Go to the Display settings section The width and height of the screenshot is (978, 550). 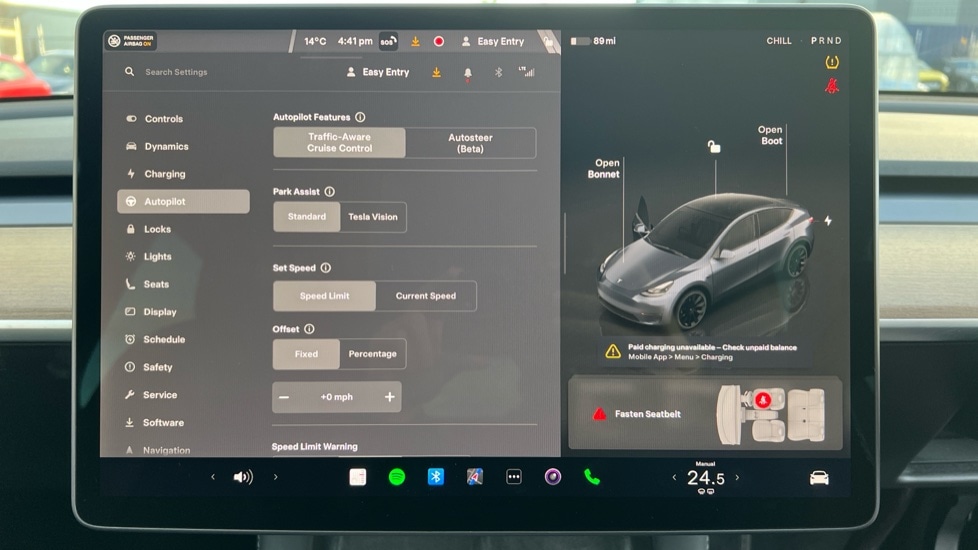[x=159, y=312]
